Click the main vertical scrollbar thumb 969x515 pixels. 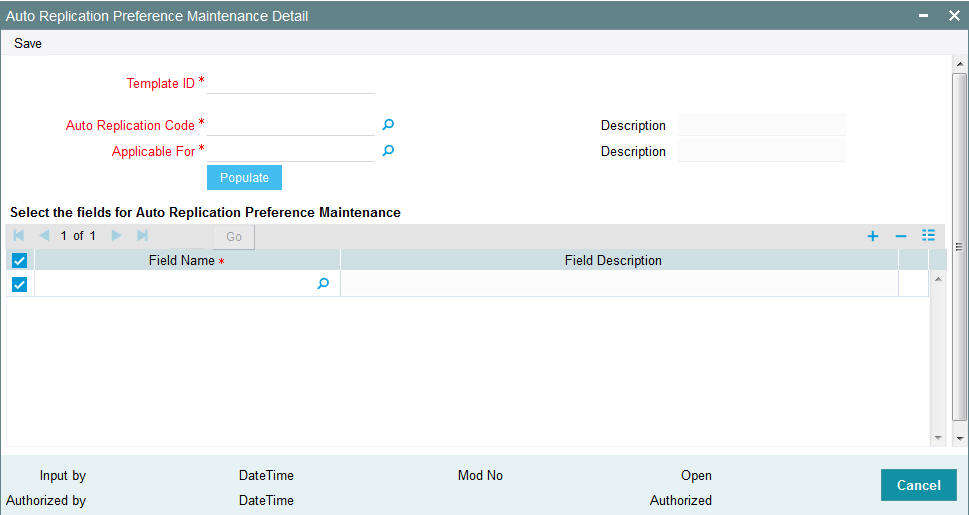959,247
